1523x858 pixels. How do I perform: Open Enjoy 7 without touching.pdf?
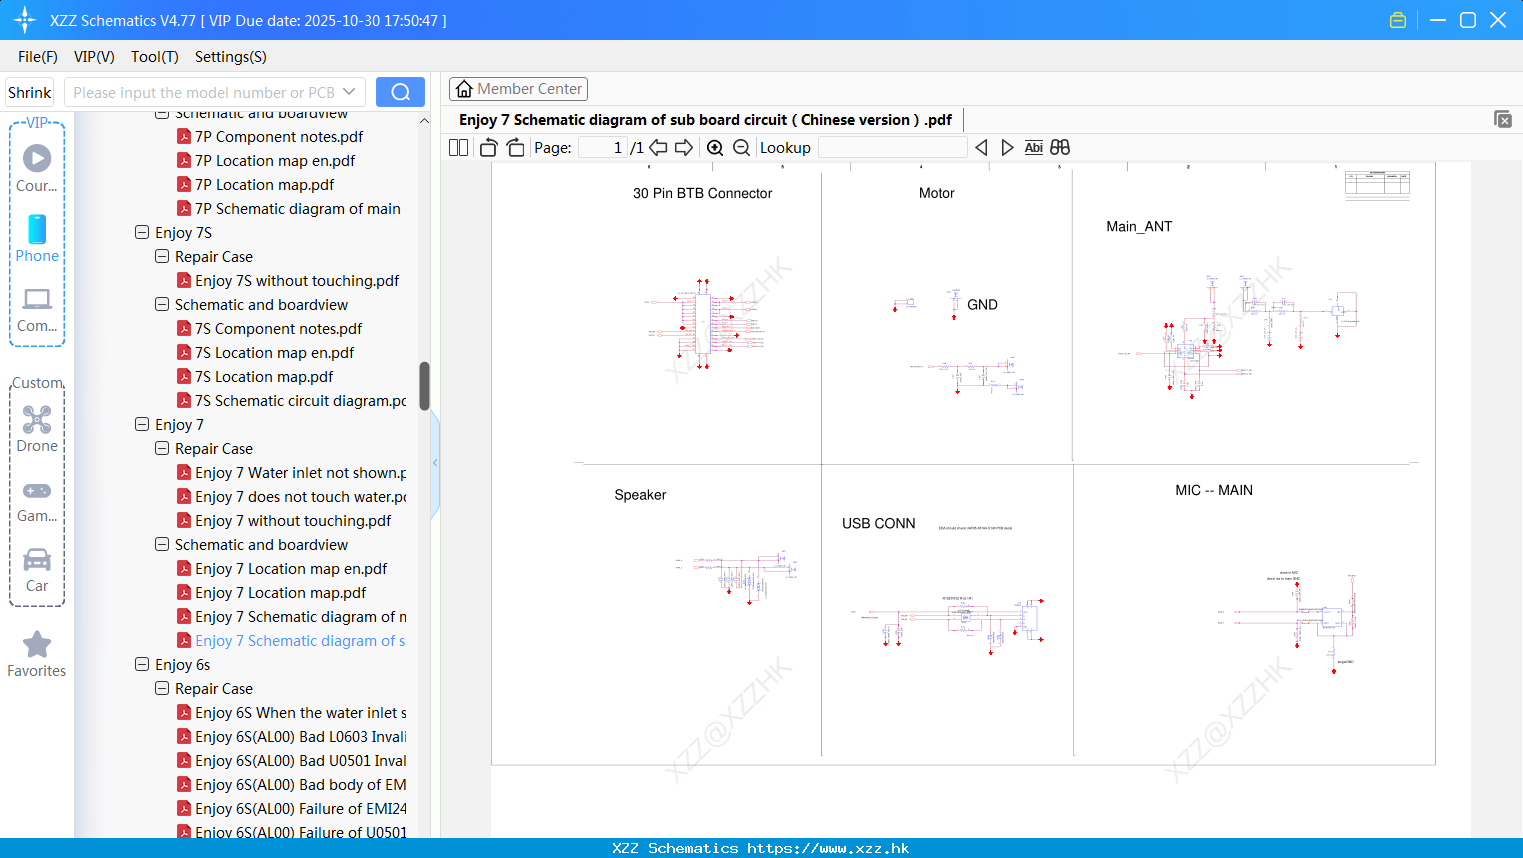coord(293,520)
